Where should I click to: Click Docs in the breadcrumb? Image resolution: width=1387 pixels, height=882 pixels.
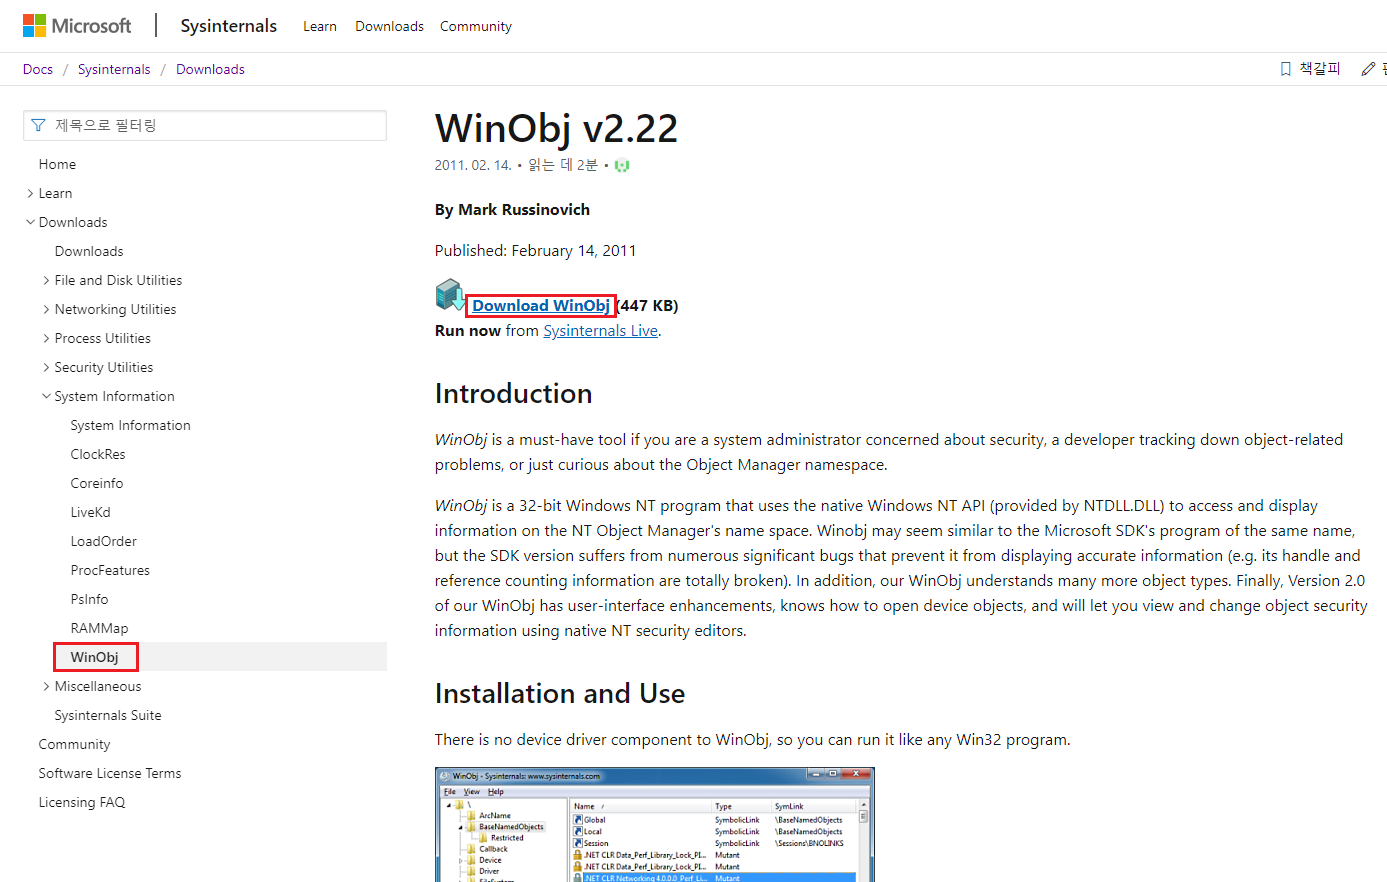pos(38,69)
